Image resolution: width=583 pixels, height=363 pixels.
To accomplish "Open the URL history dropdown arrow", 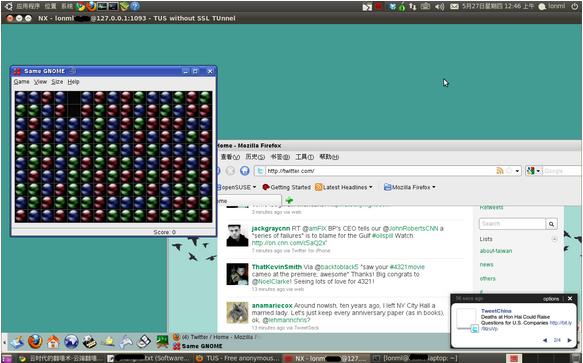I will [x=517, y=171].
